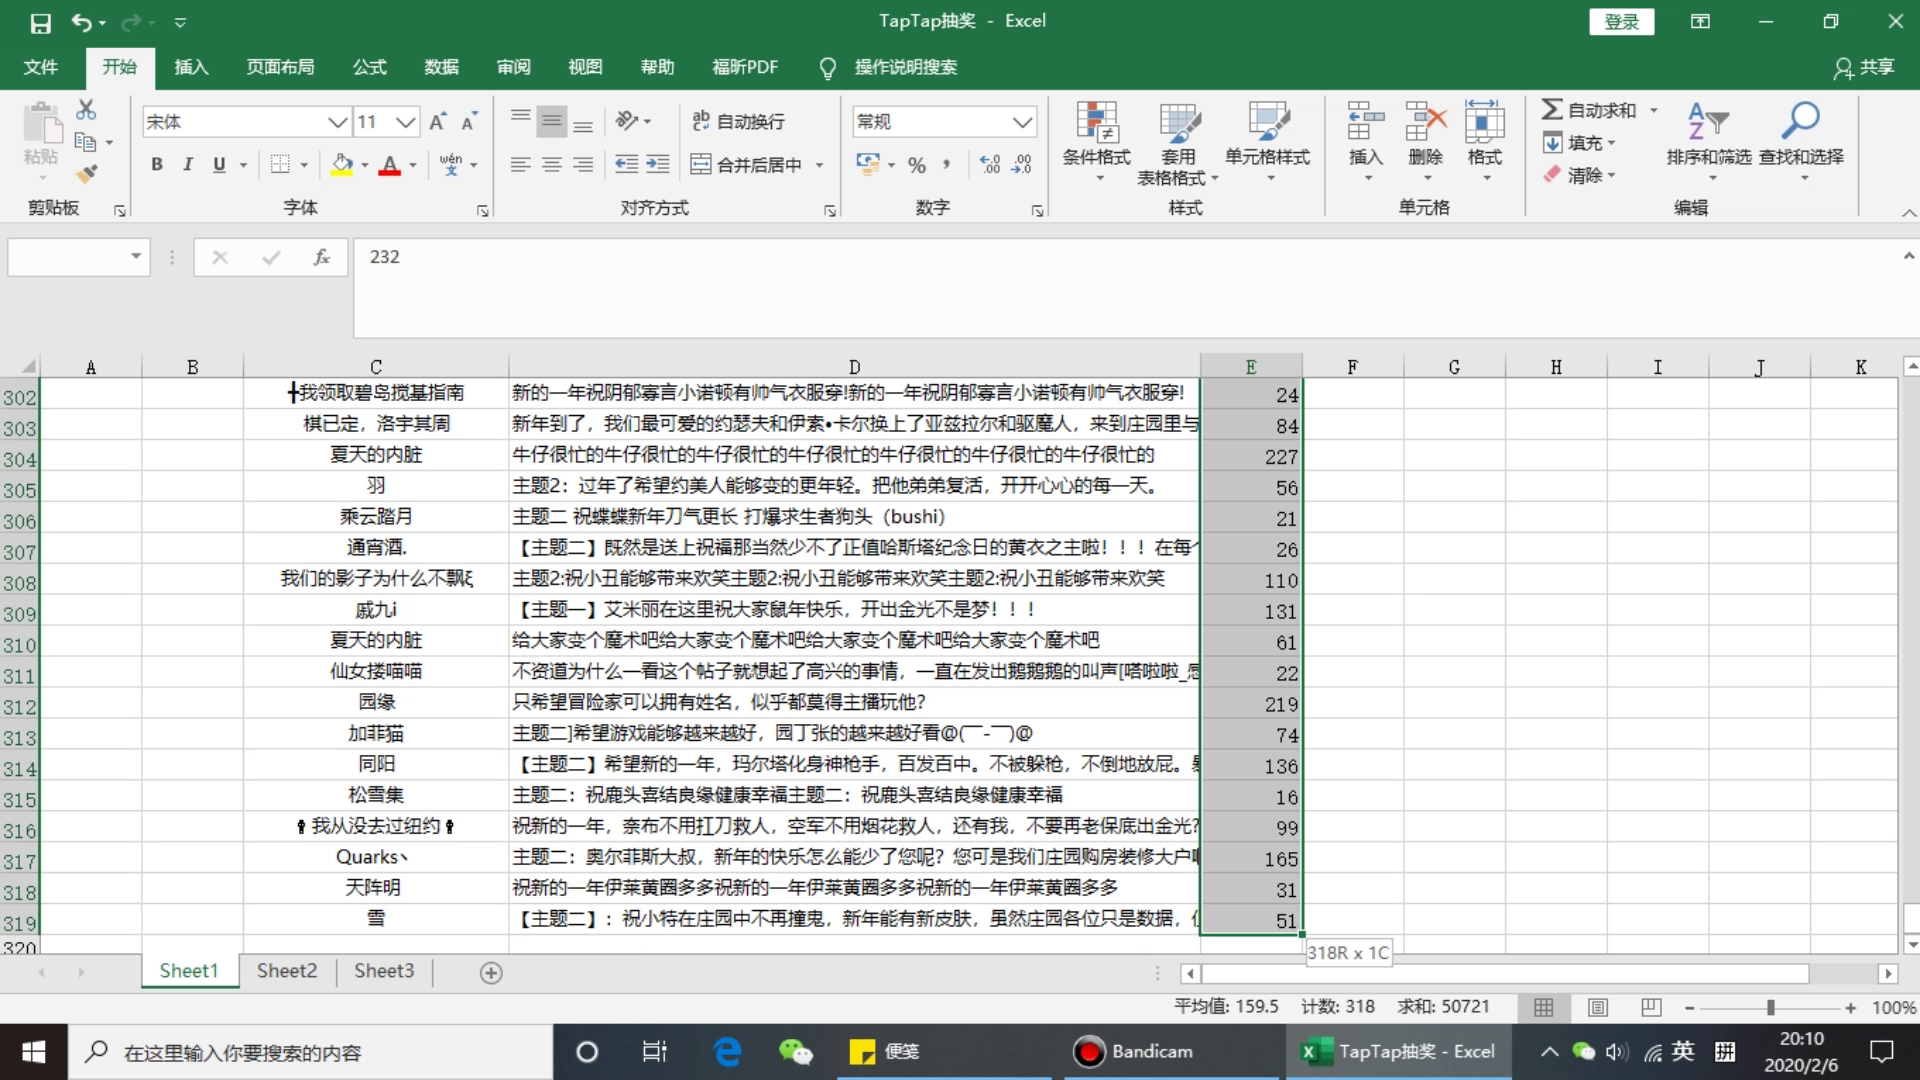Open the font name dropdown (宋体)

pos(337,122)
